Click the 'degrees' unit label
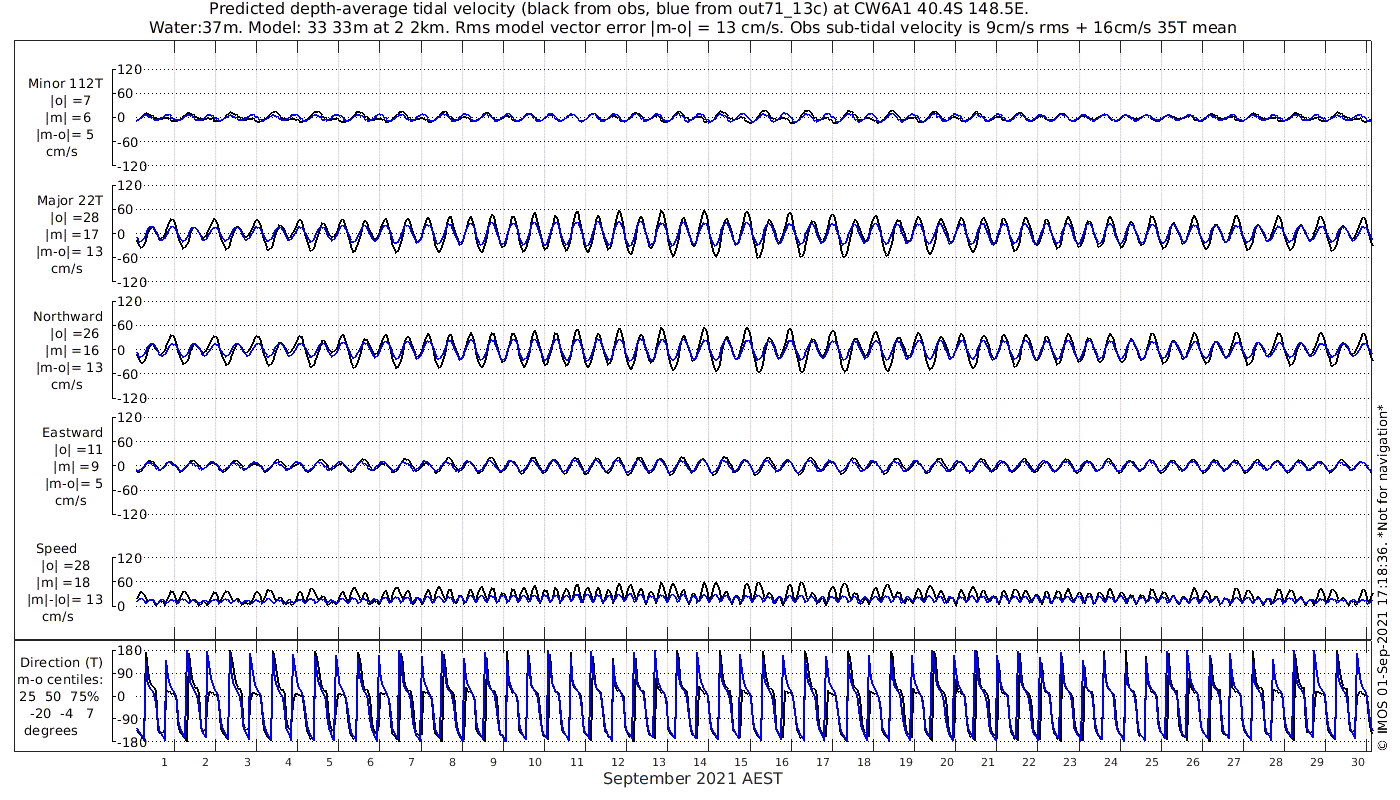Screen dimensions: 1400x800 pos(51,730)
